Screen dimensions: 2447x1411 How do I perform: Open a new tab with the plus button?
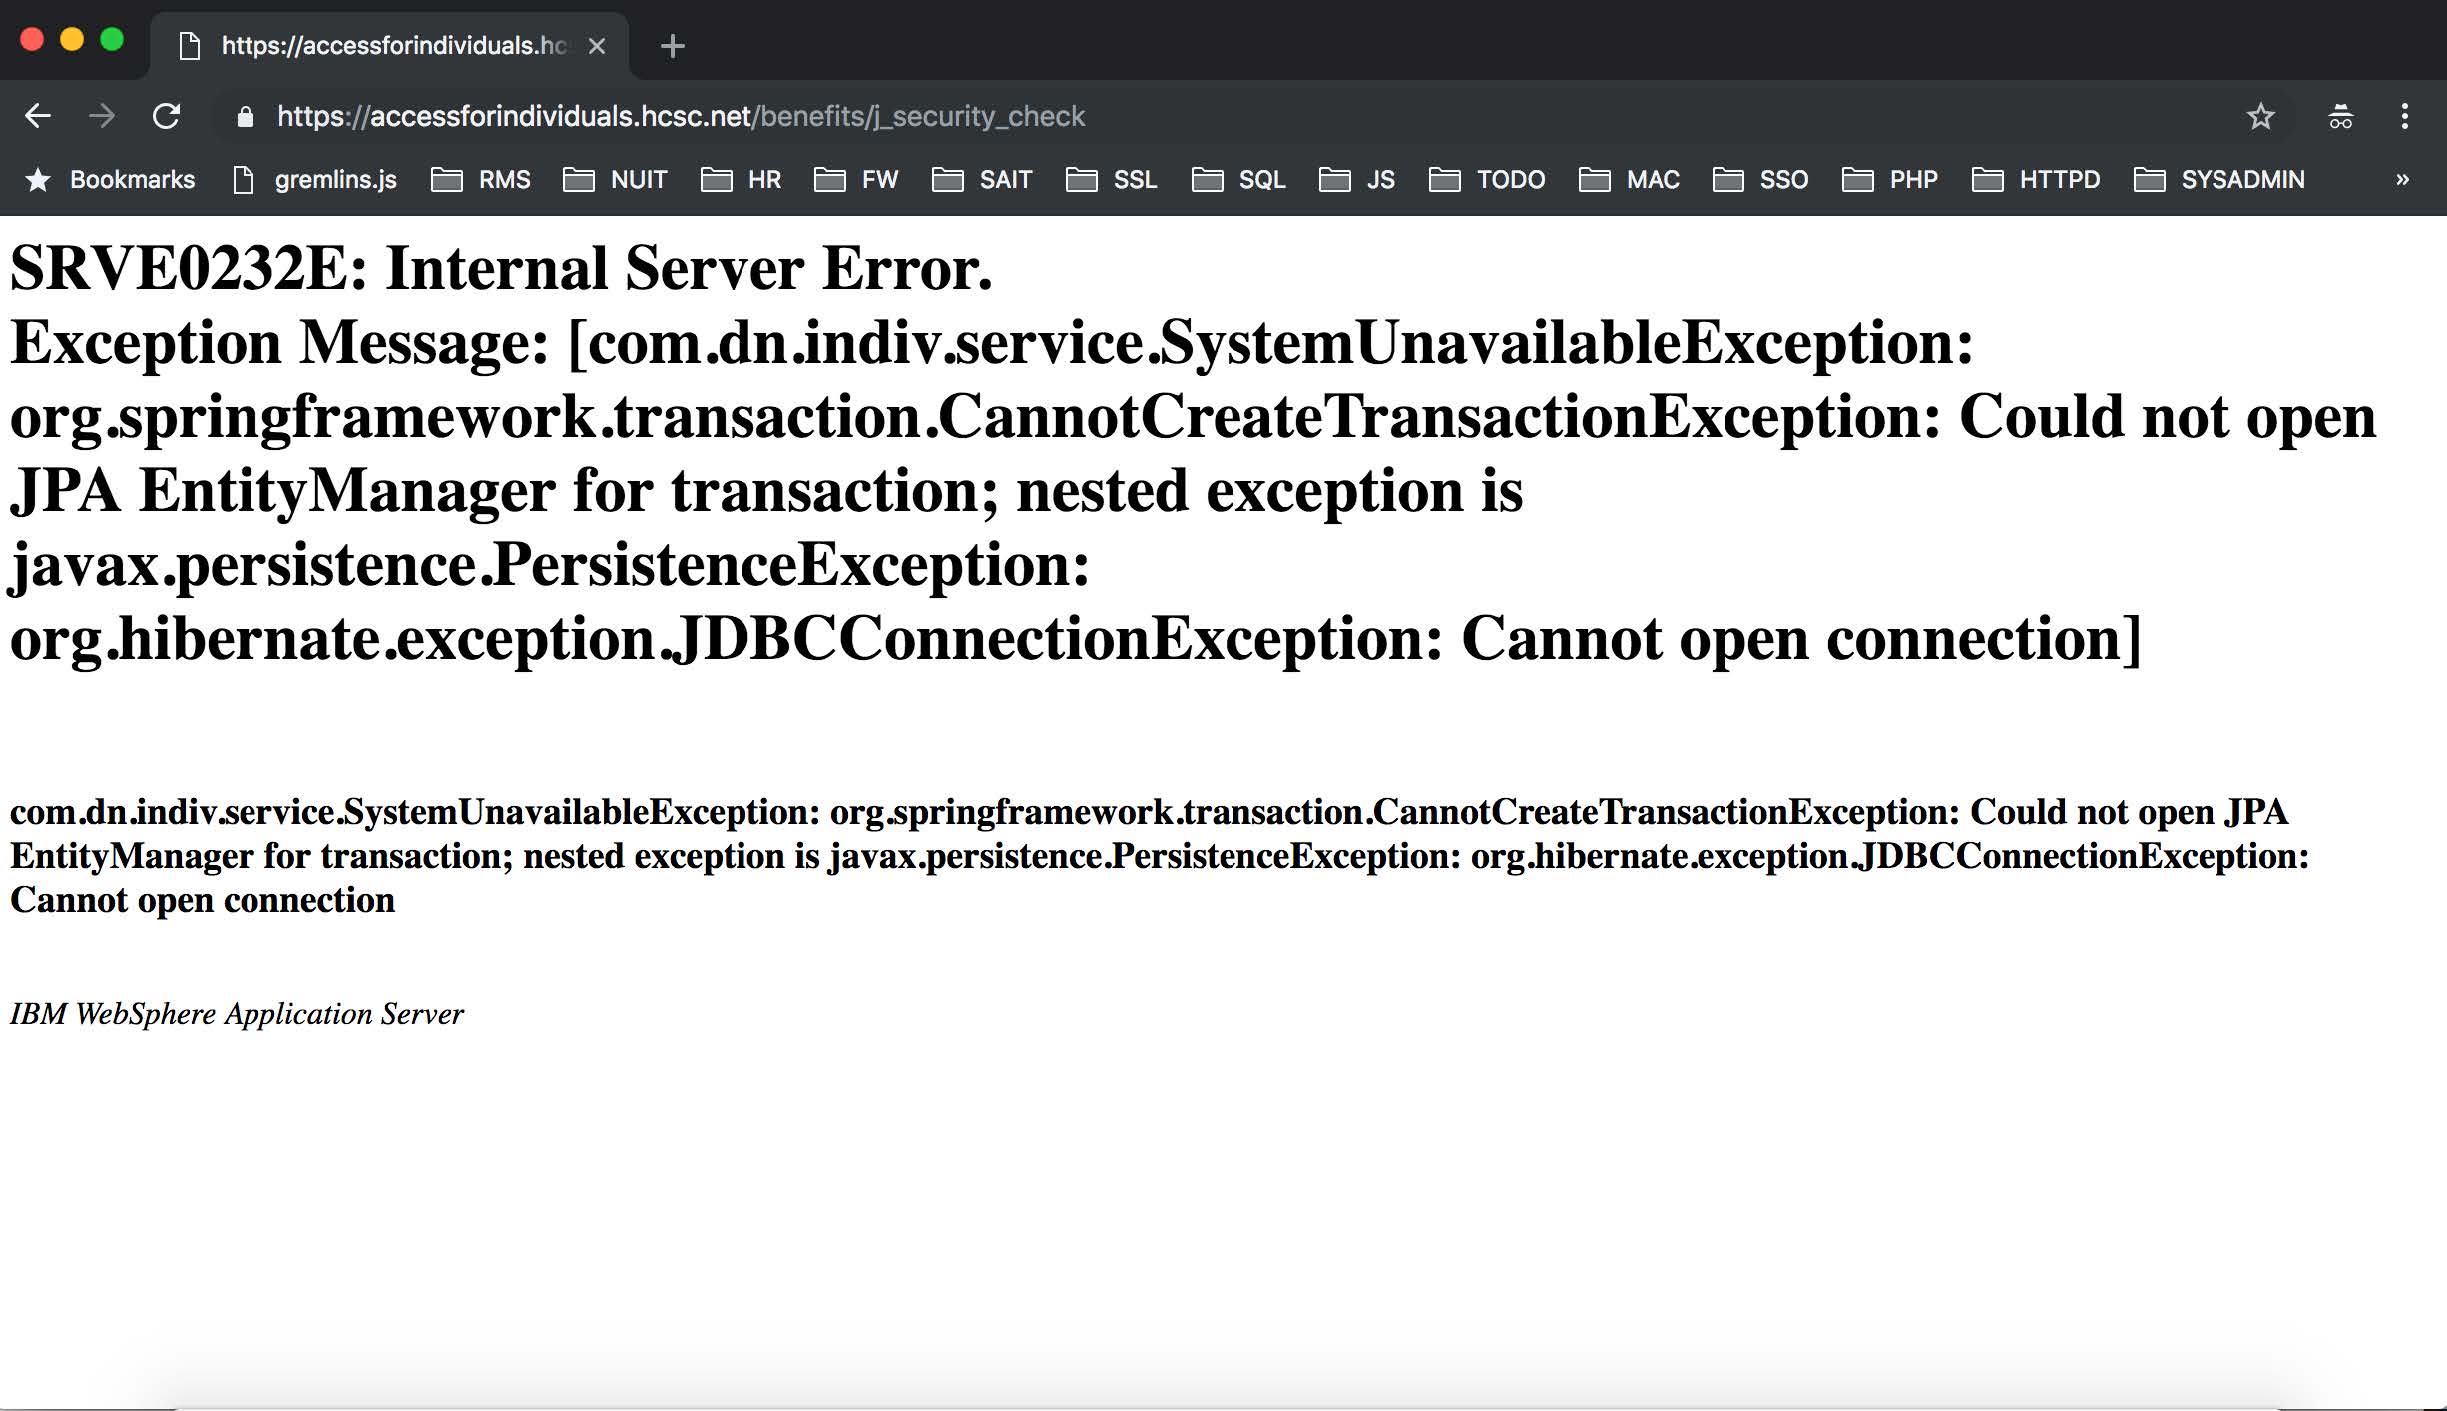(x=673, y=46)
